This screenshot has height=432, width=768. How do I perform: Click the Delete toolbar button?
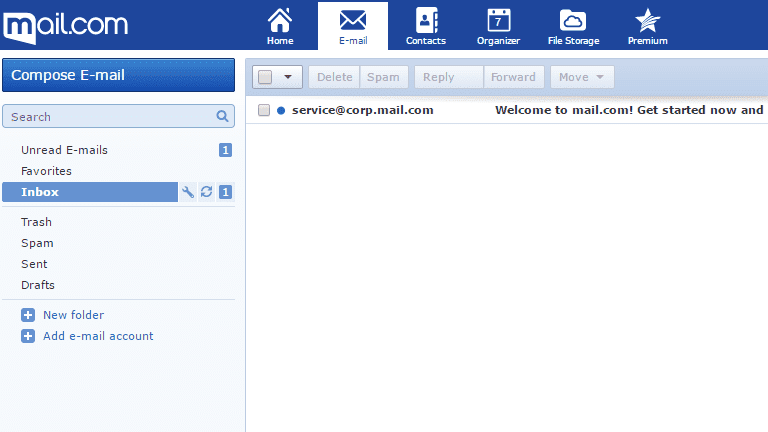pos(334,77)
